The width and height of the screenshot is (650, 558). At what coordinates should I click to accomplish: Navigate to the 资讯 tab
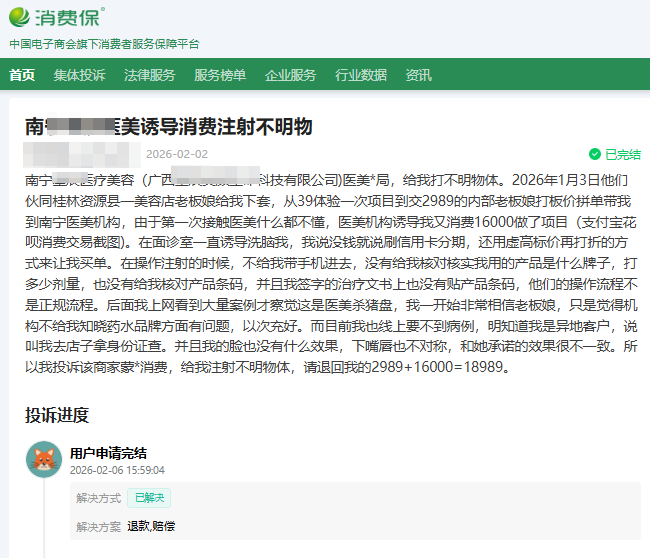click(419, 75)
